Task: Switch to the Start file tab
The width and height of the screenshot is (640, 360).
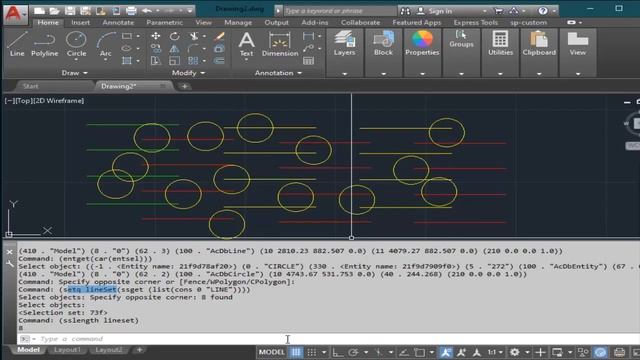Action: pyautogui.click(x=31, y=86)
